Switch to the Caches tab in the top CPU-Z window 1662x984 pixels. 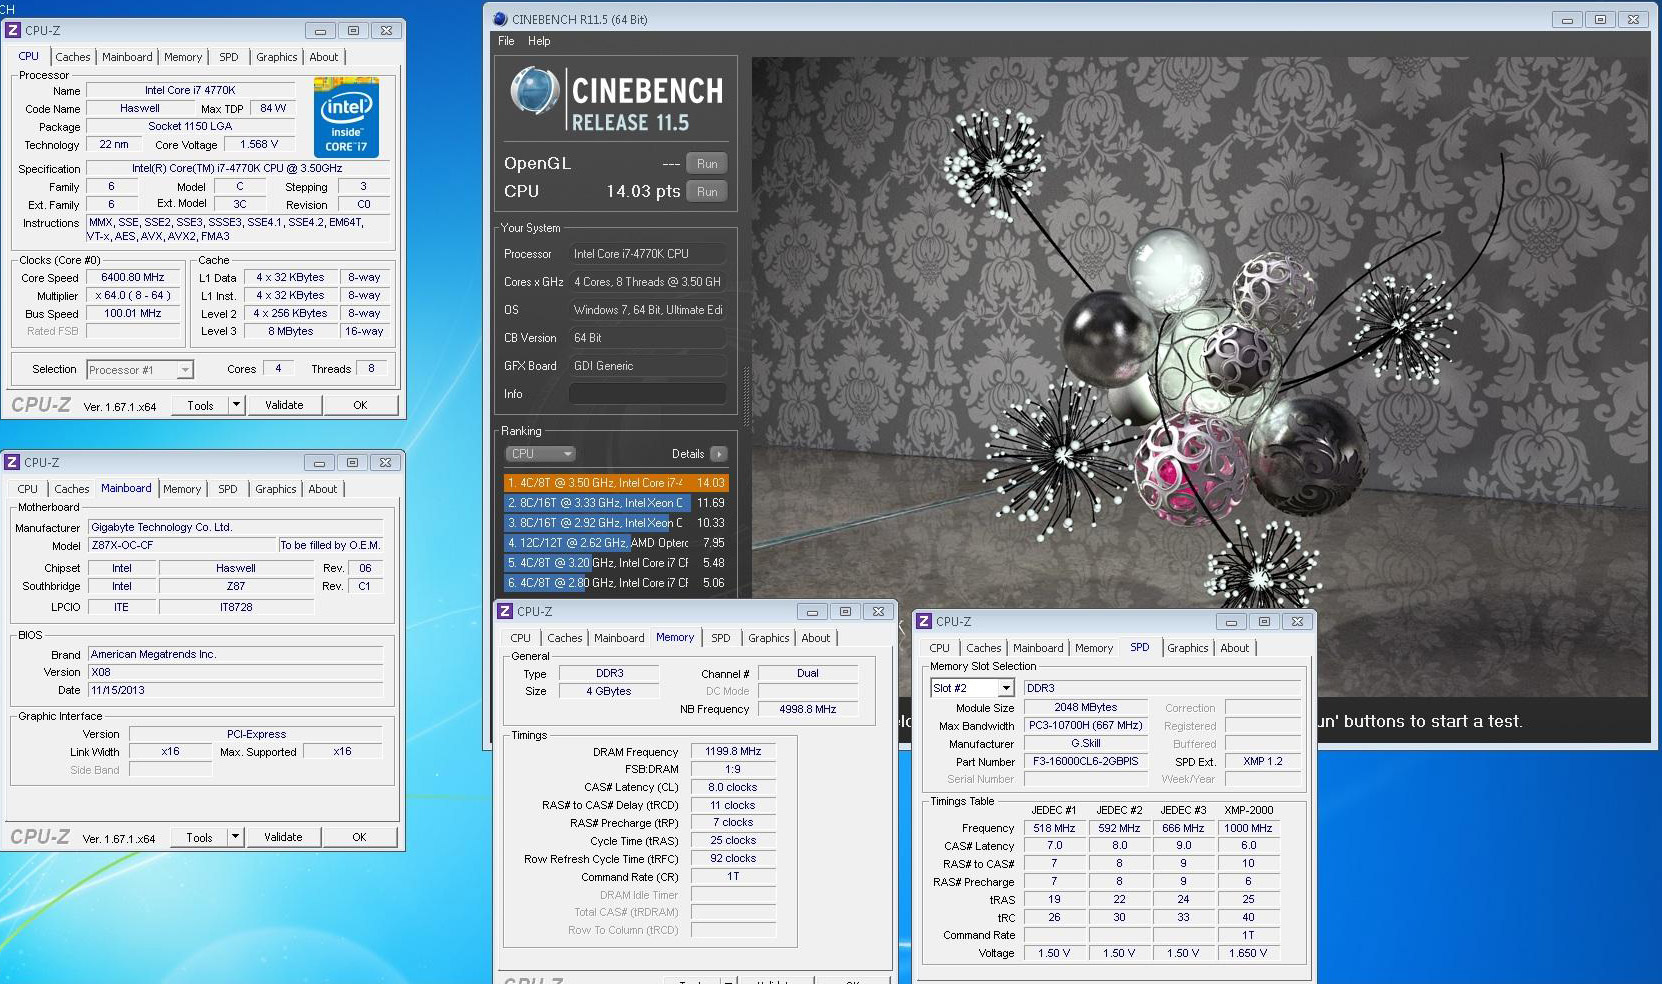pyautogui.click(x=72, y=57)
